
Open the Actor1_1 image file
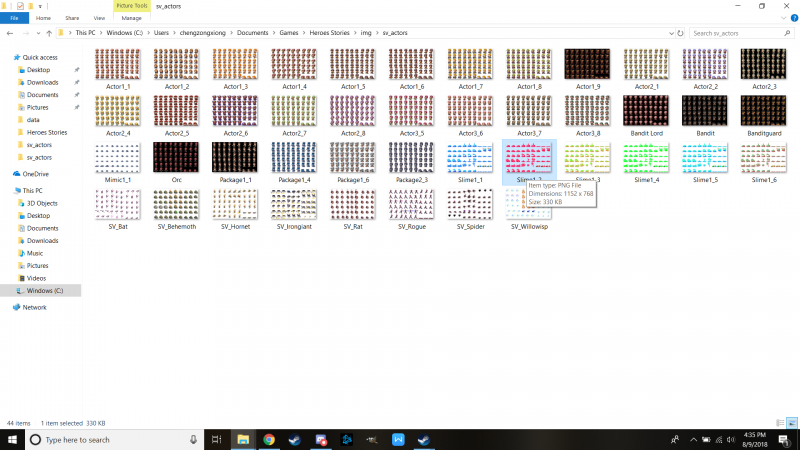[118, 69]
